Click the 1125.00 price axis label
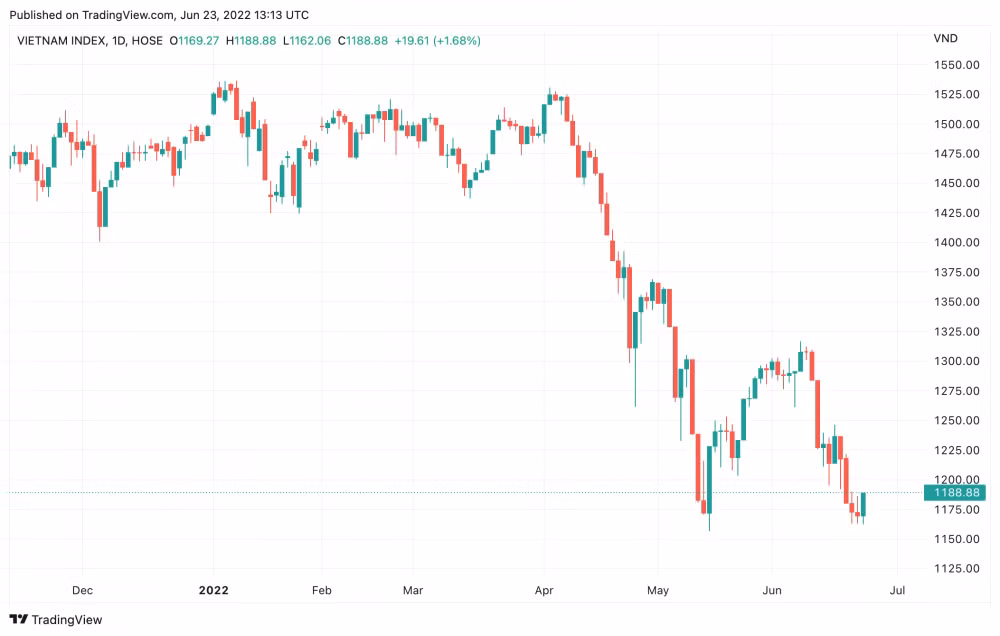Screen dimensions: 1000x636 point(957,568)
